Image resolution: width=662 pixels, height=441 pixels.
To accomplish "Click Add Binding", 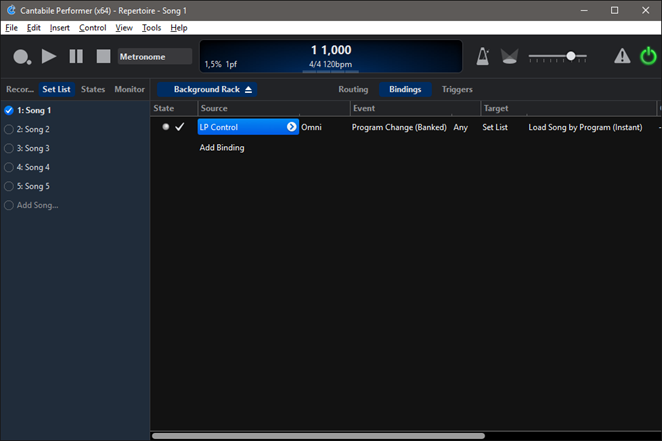I will pyautogui.click(x=222, y=148).
